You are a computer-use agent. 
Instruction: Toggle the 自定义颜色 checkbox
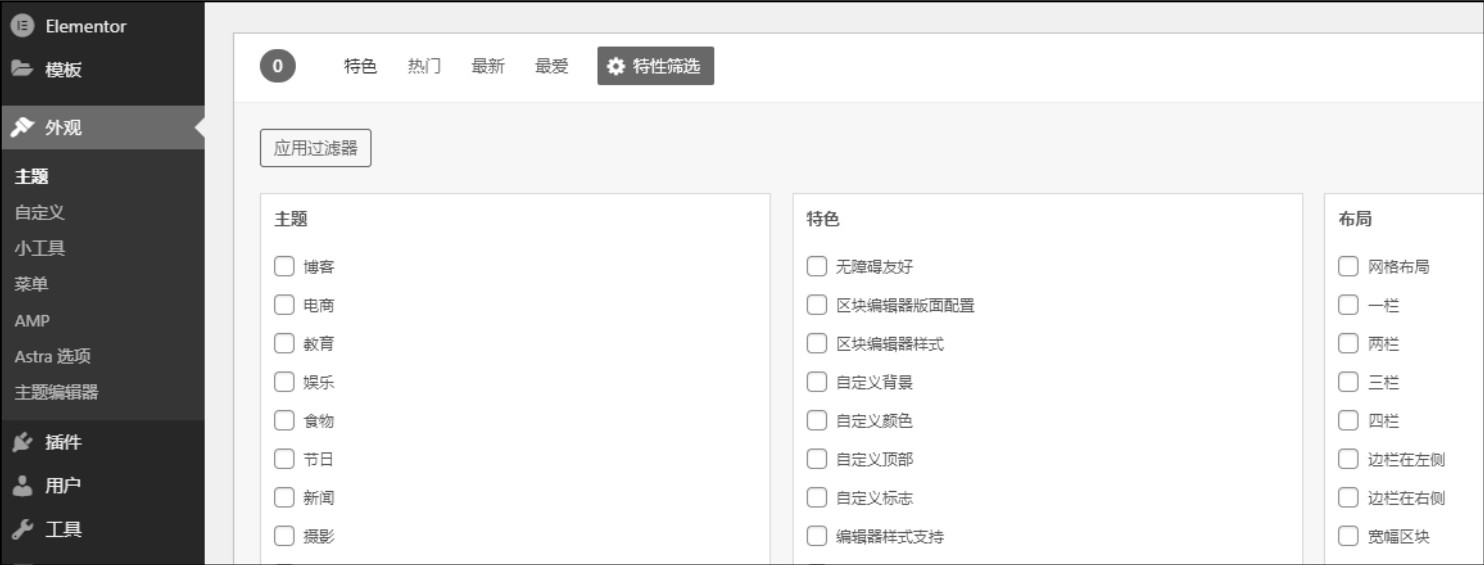click(817, 421)
